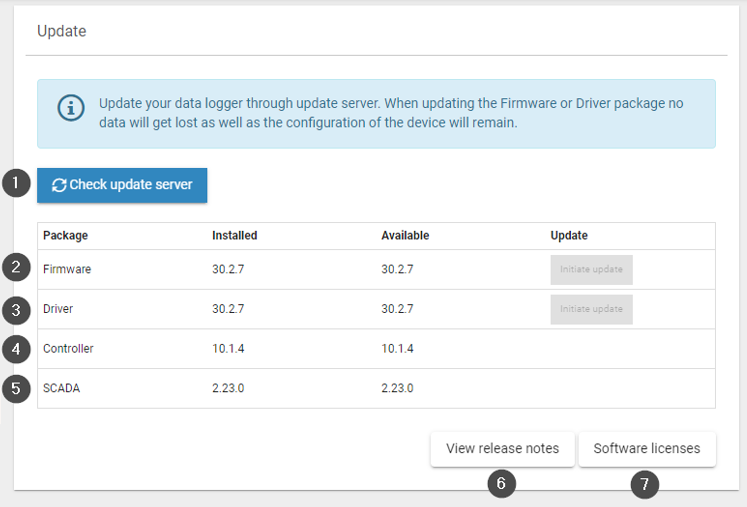The image size is (747, 507).
Task: Click callout number 4 beside Controller
Action: point(16,349)
